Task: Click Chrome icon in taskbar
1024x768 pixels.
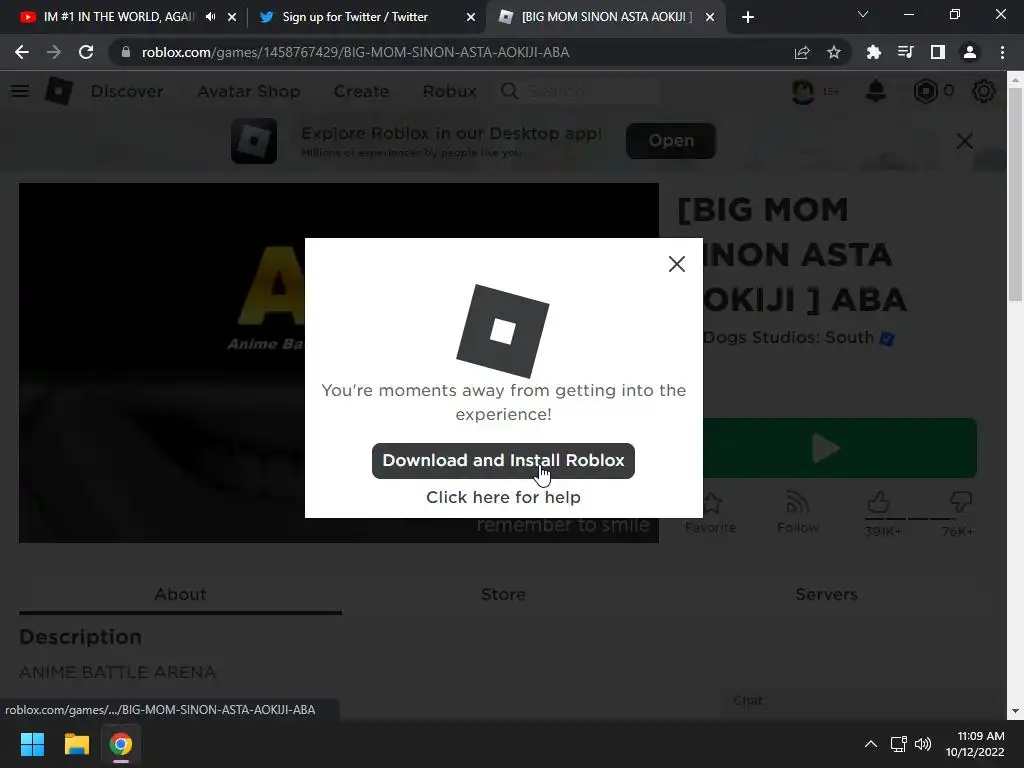Action: (121, 744)
